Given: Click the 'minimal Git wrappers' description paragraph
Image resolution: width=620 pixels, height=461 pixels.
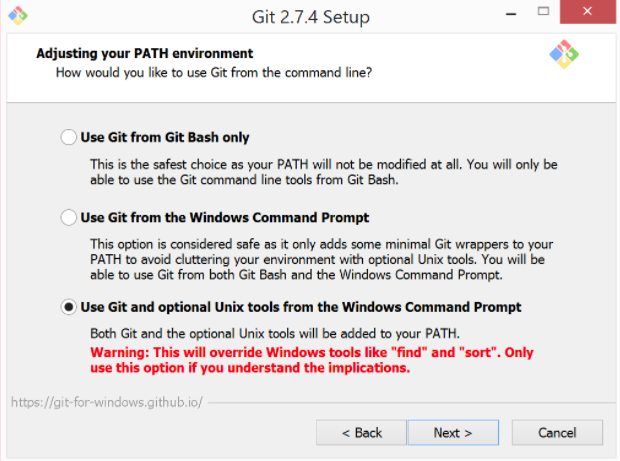Looking at the screenshot, I should pyautogui.click(x=321, y=259).
